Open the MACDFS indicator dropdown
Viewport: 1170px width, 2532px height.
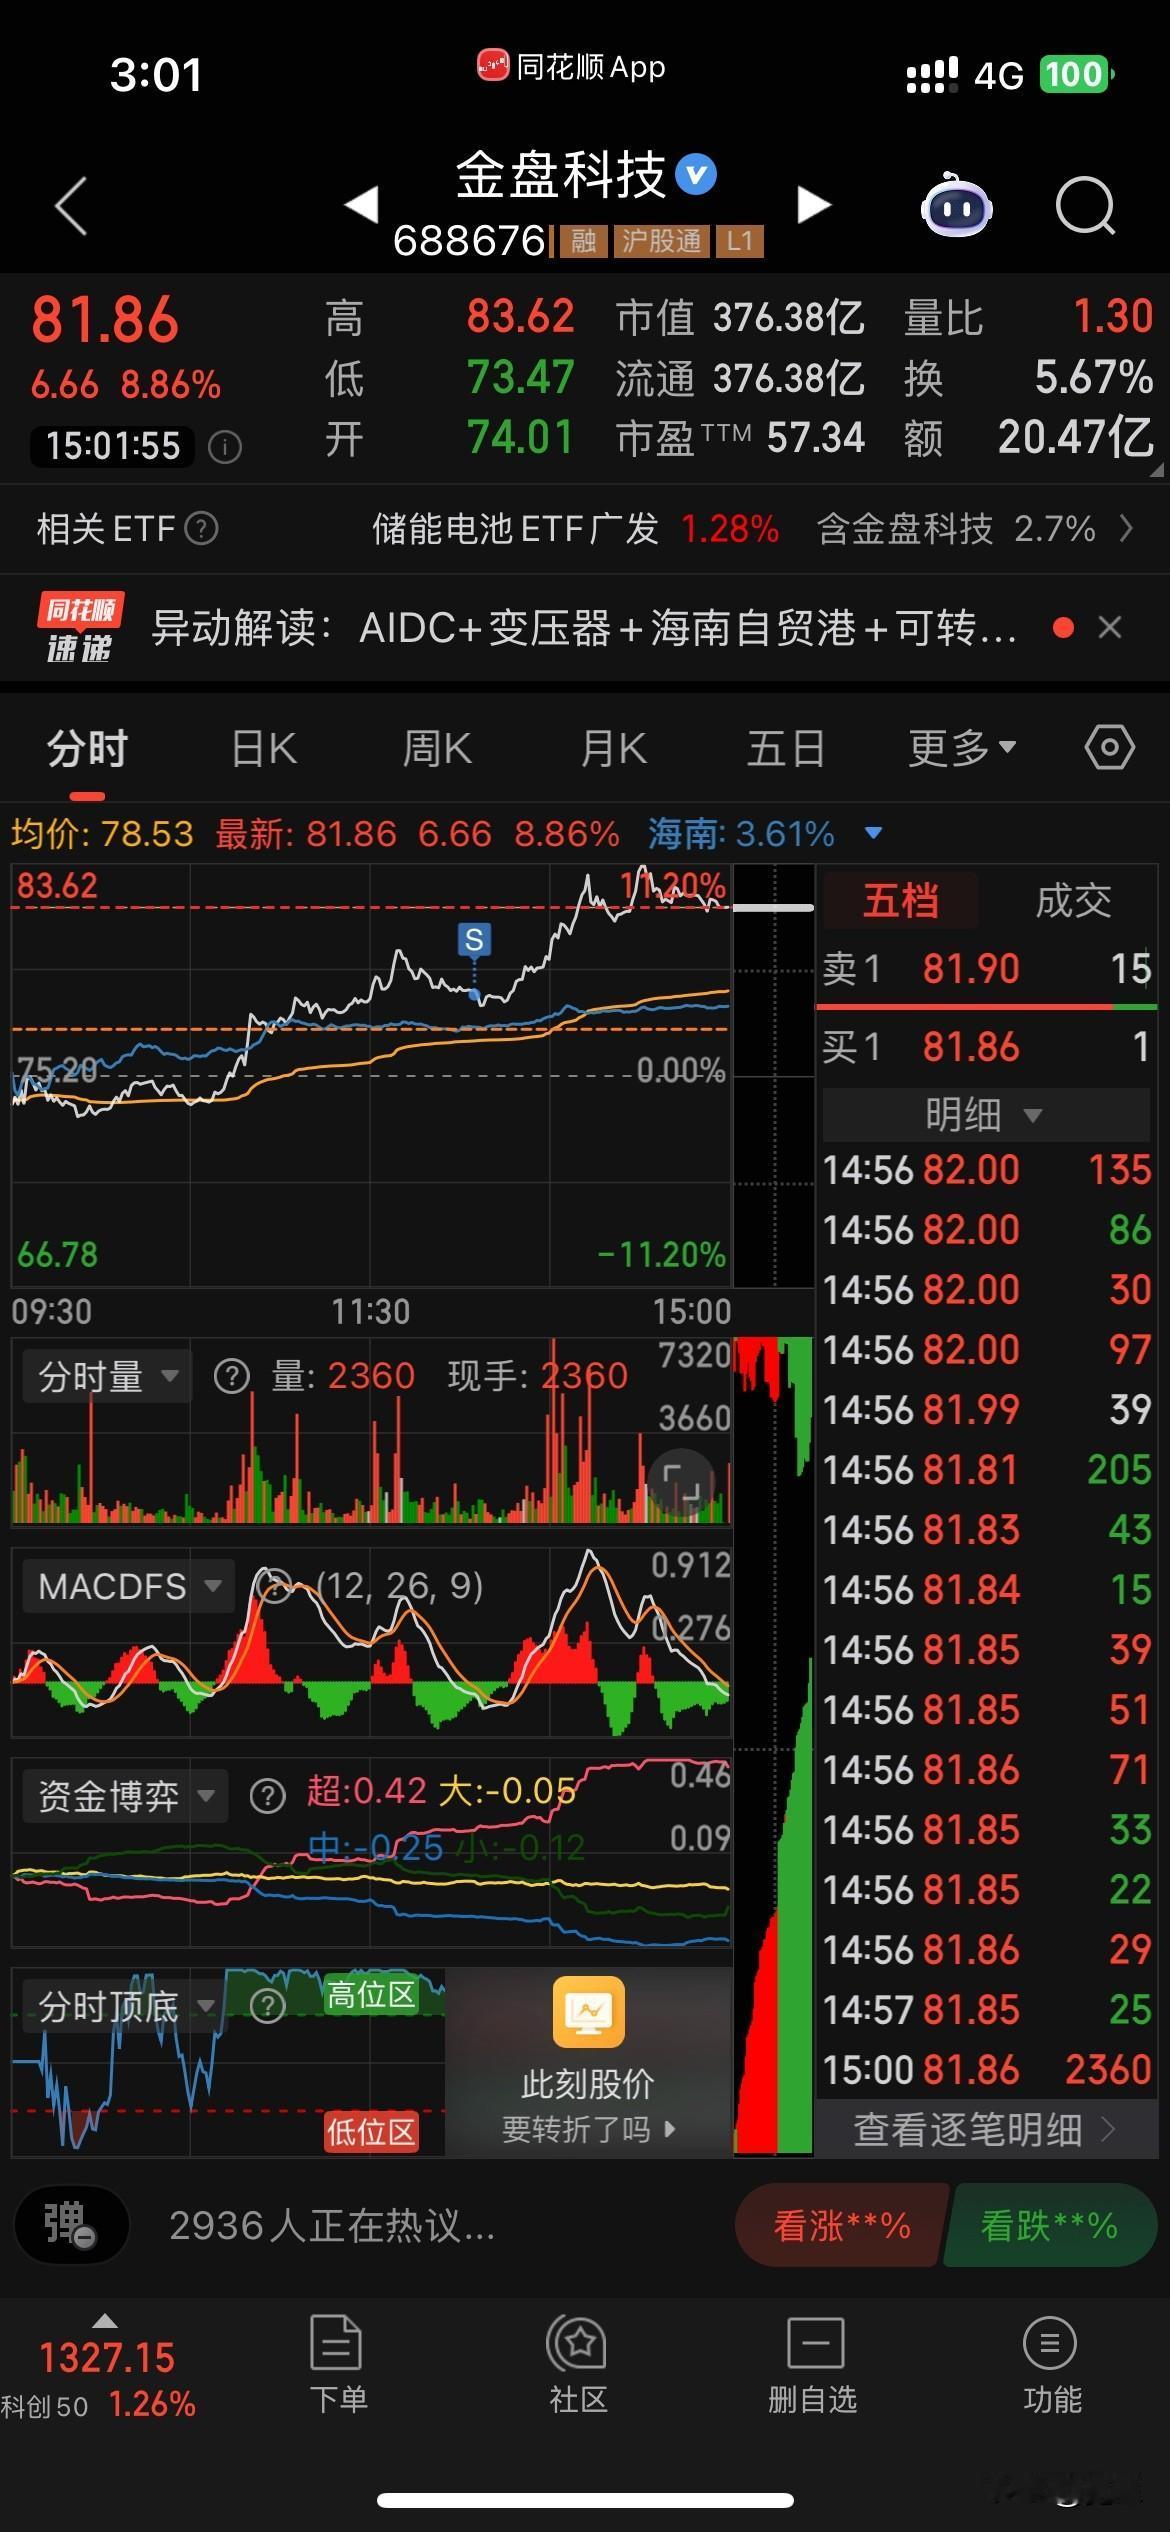coord(129,1586)
